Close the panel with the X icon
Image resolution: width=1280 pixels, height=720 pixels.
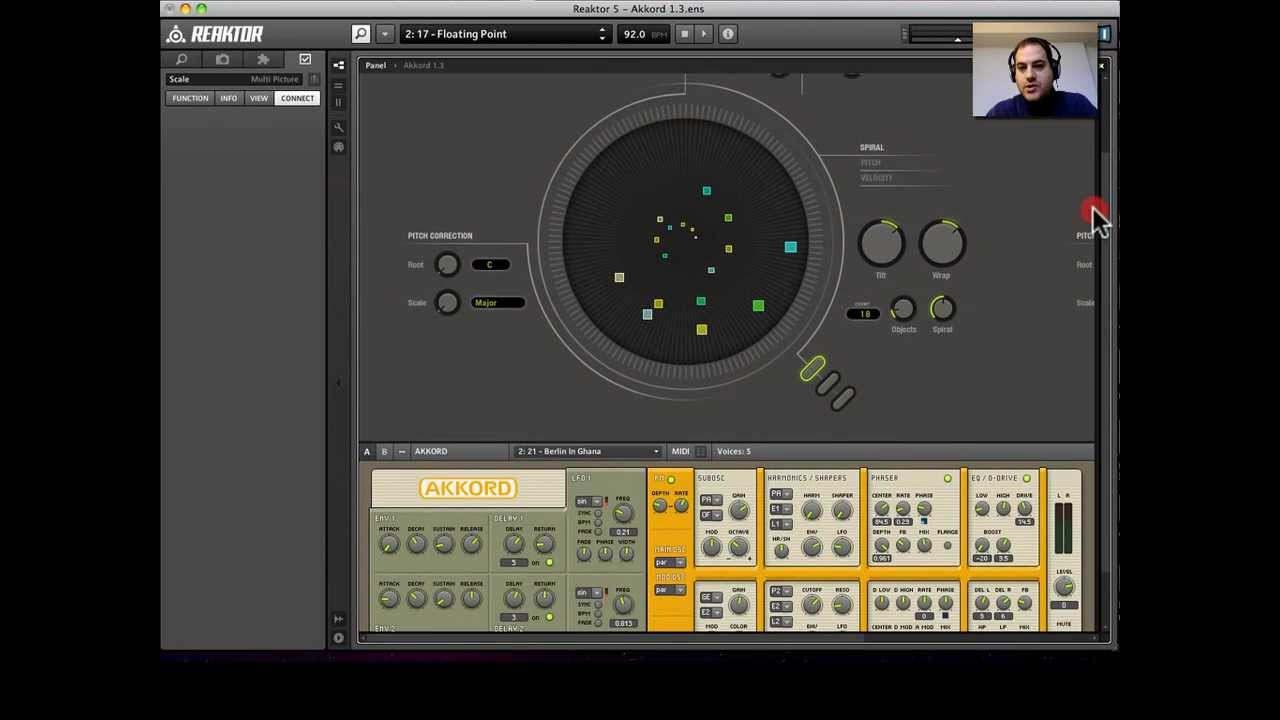(1101, 66)
